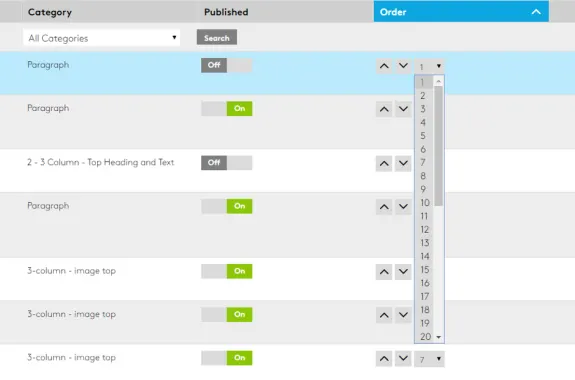
Task: Sort by the Category column header
Action: tap(50, 12)
